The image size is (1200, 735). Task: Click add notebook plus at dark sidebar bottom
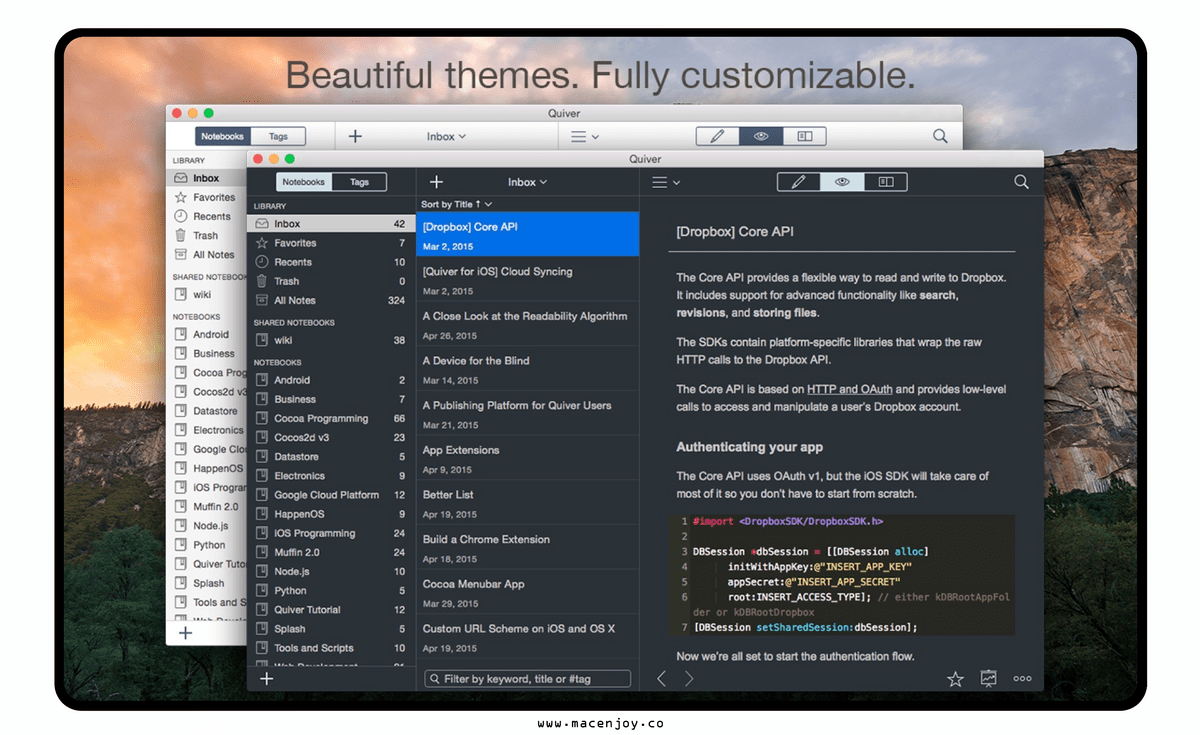tap(266, 678)
